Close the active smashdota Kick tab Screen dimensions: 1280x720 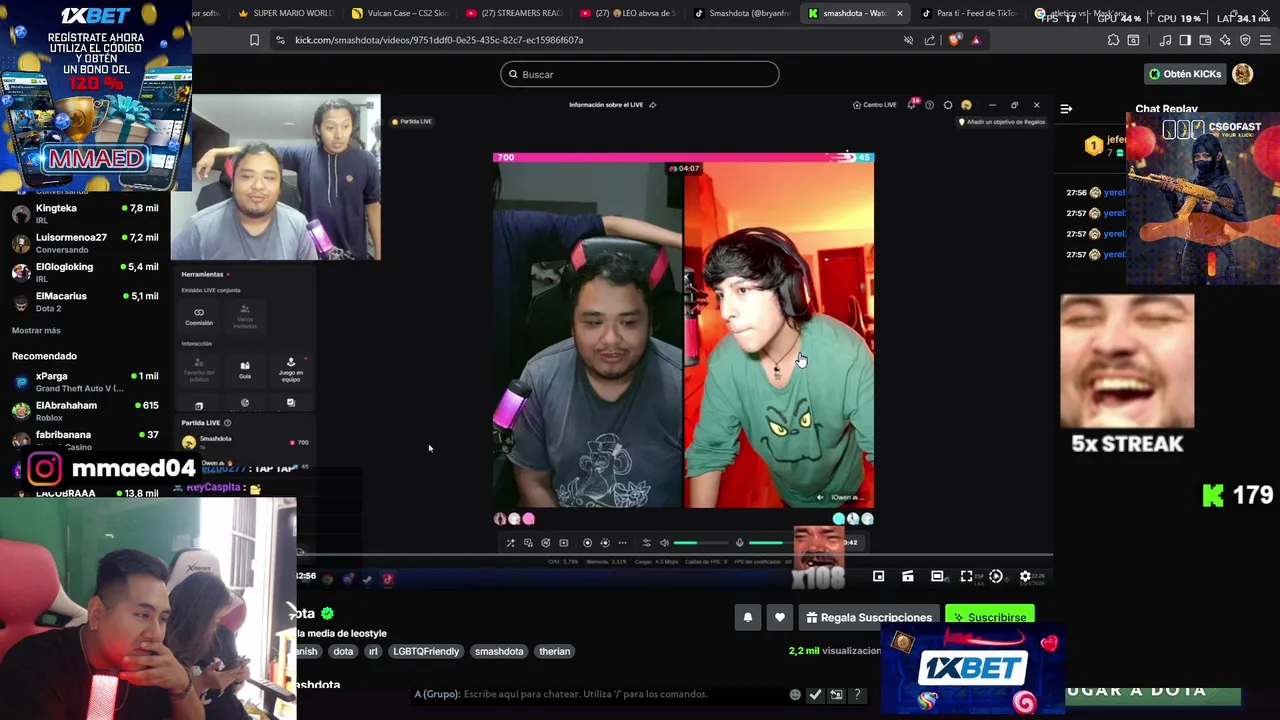[900, 13]
